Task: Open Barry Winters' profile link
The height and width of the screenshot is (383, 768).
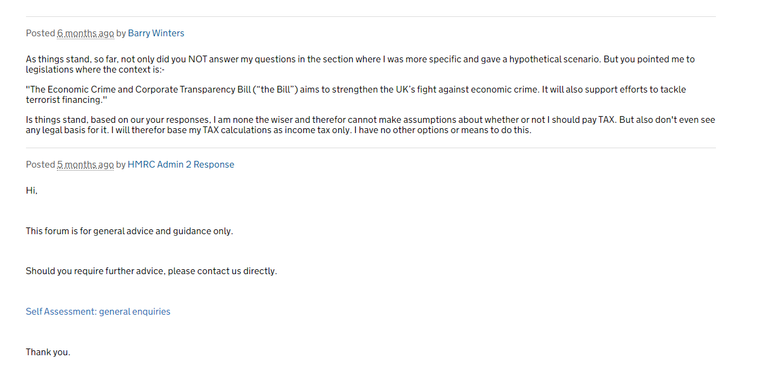Action: [x=156, y=33]
